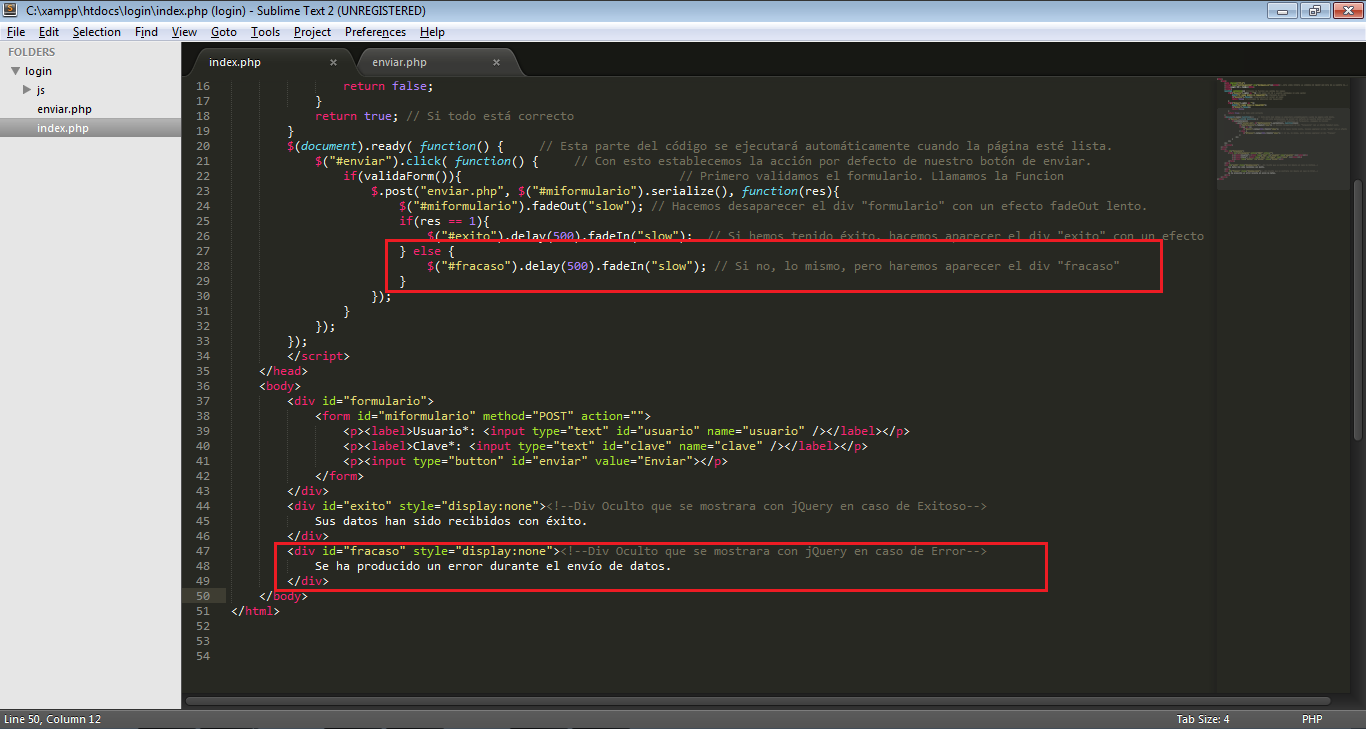This screenshot has height=729, width=1366.
Task: Open the Tools menu
Action: pyautogui.click(x=265, y=31)
